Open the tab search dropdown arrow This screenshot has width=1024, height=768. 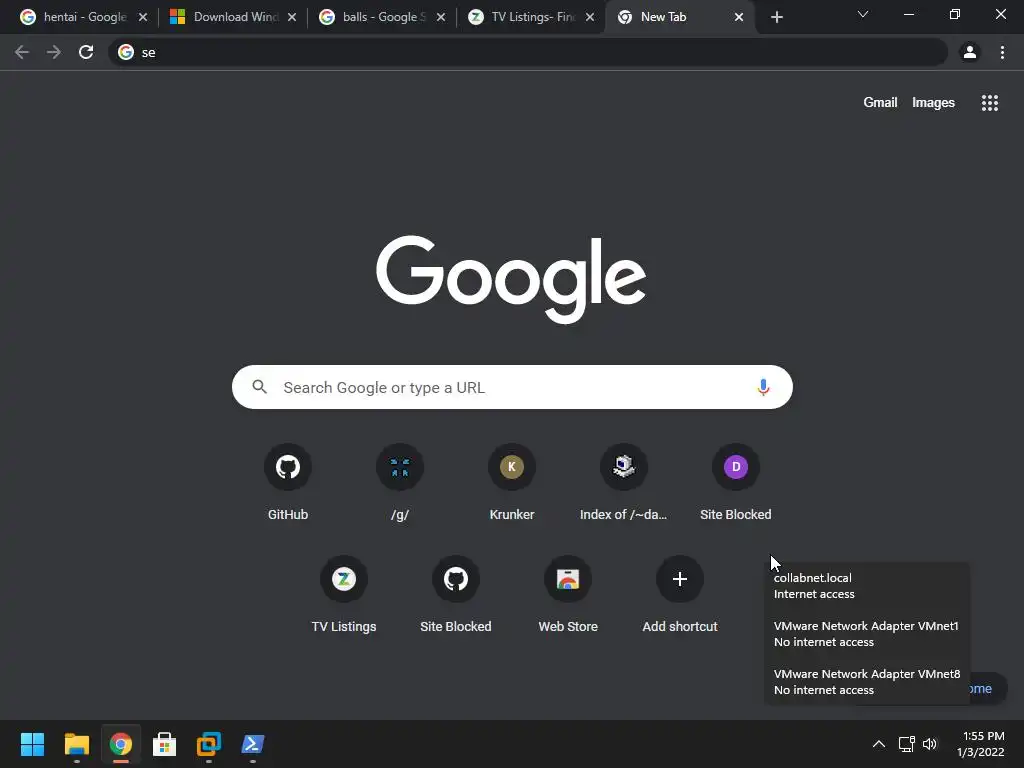pyautogui.click(x=863, y=14)
